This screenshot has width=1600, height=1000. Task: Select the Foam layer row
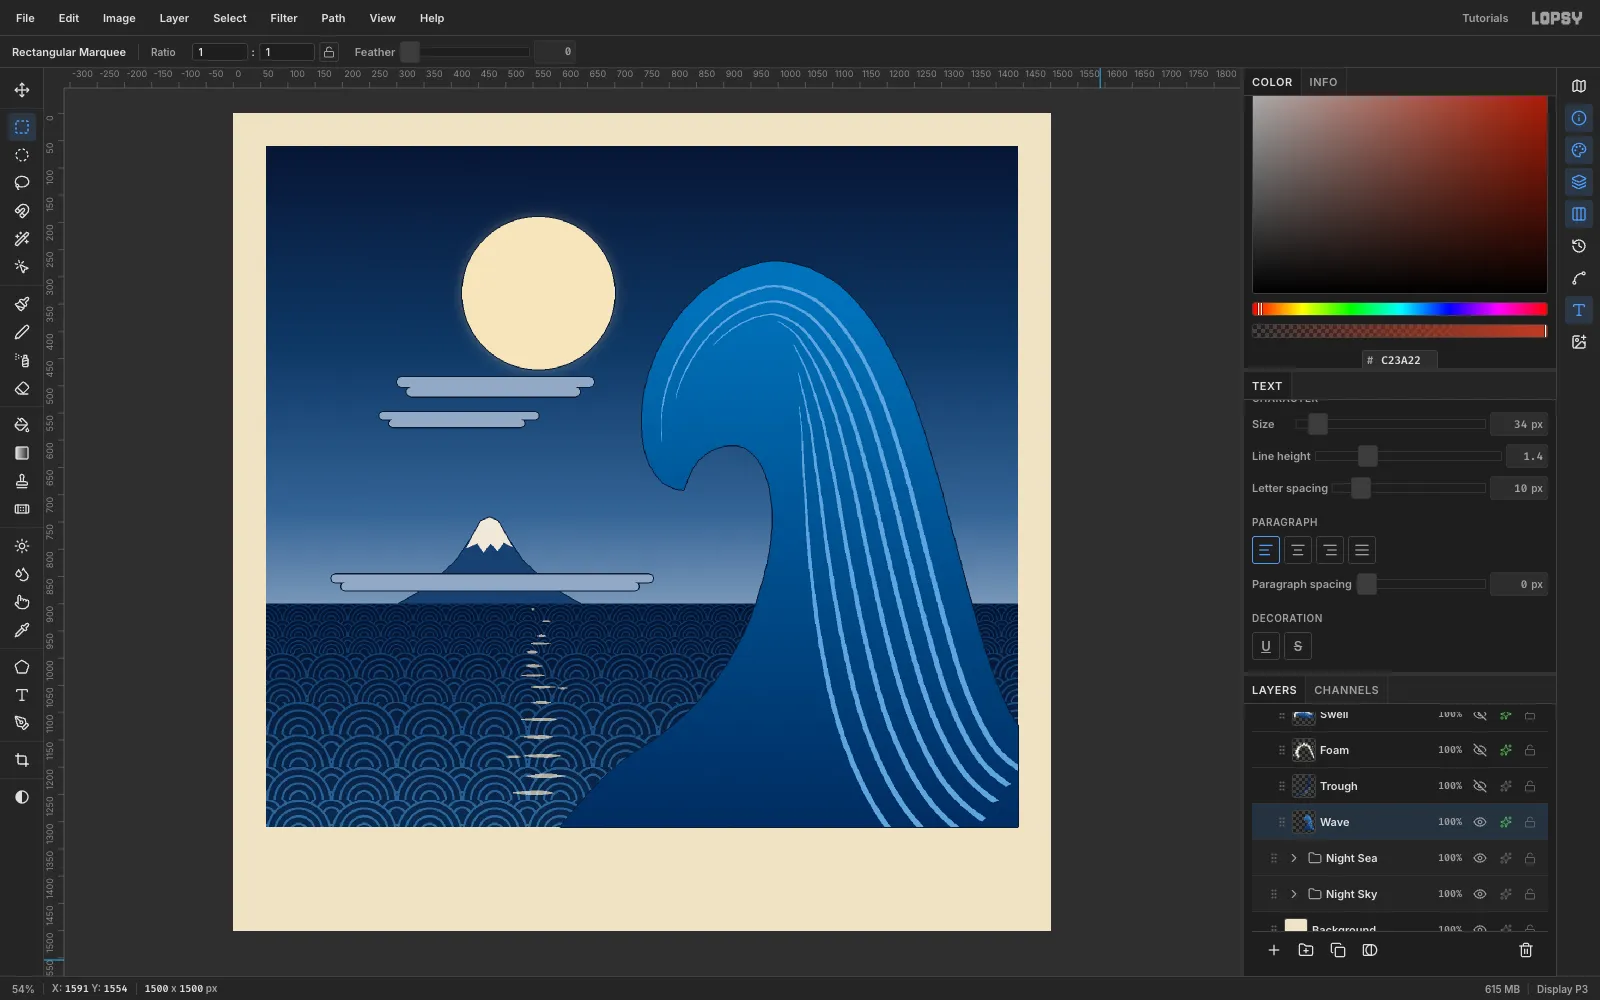tap(1400, 750)
